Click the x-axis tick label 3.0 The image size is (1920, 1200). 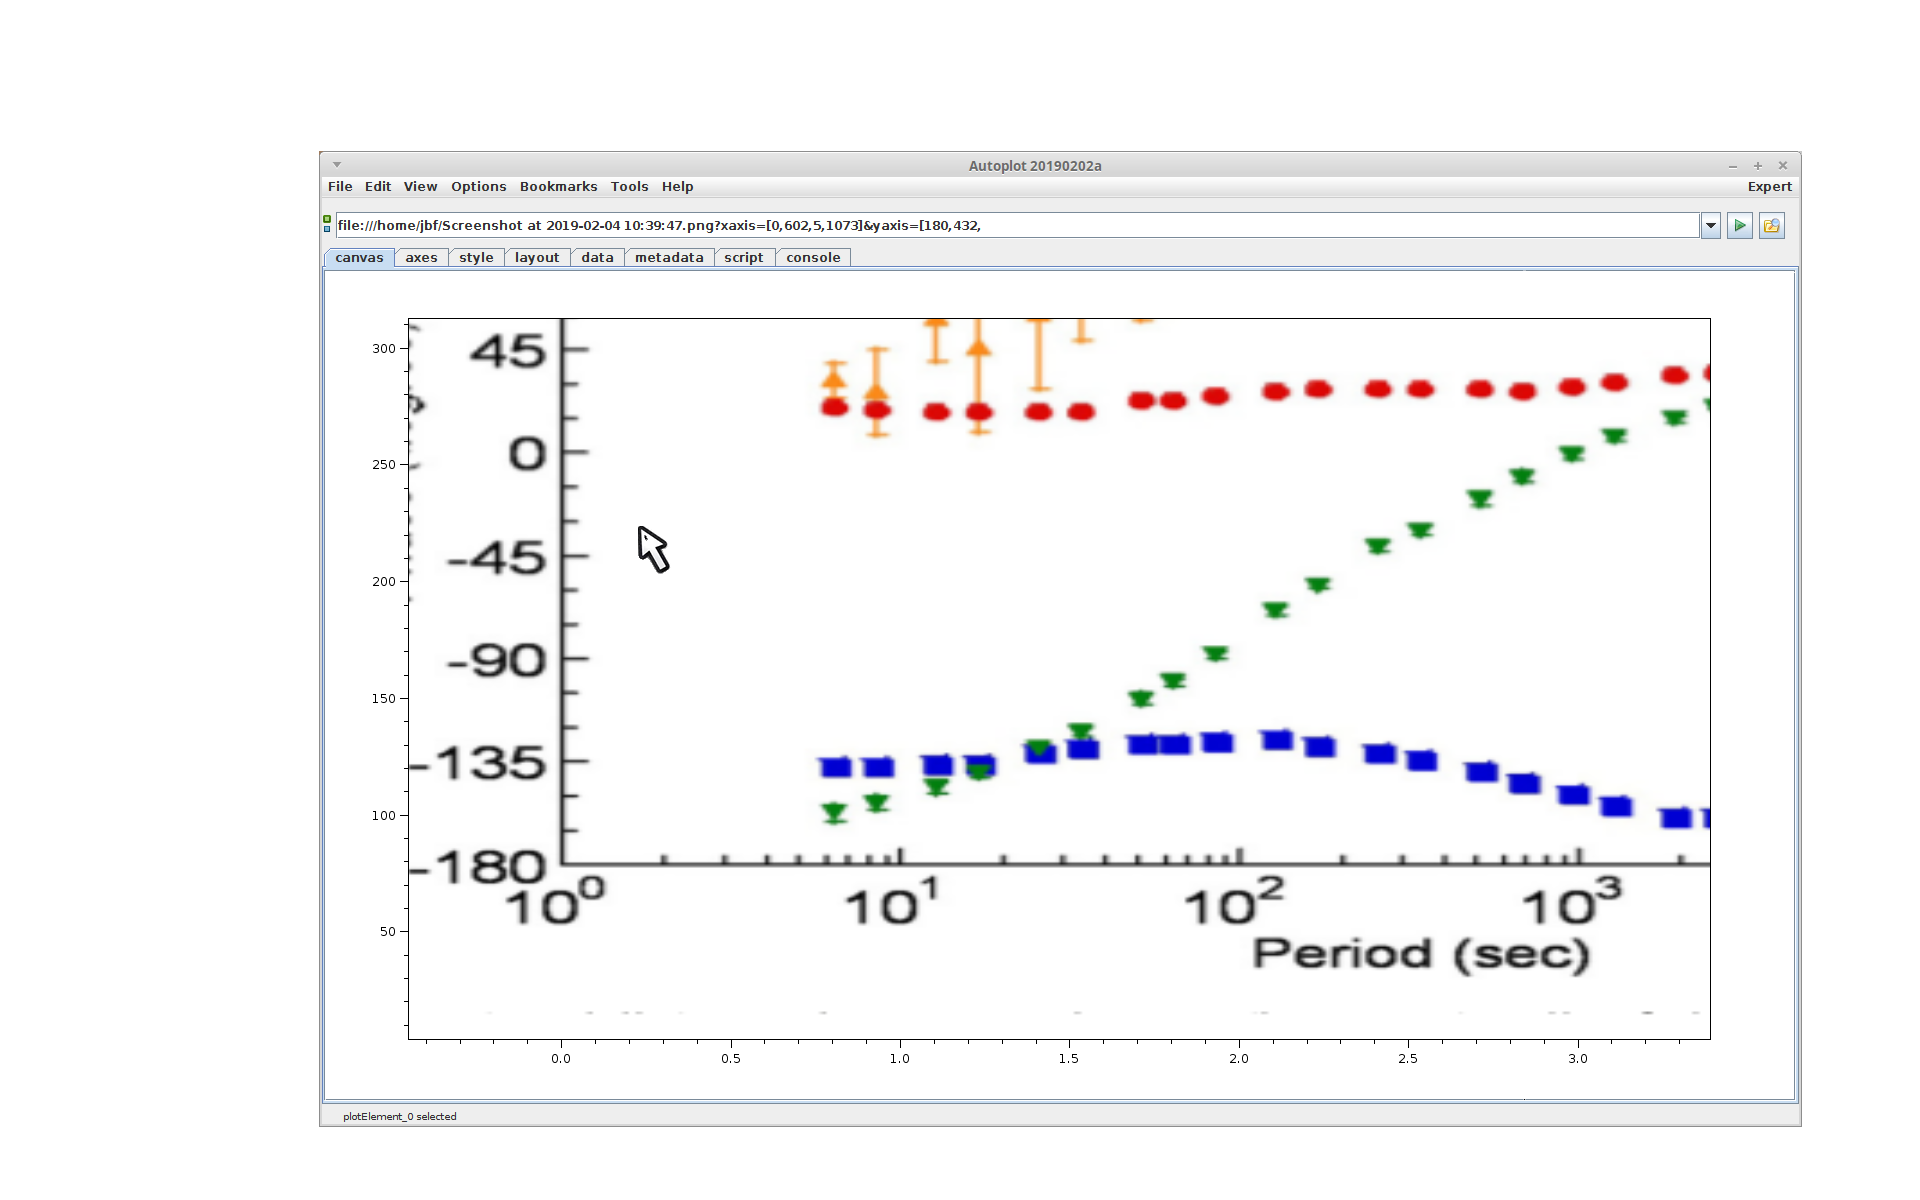pos(1578,1059)
